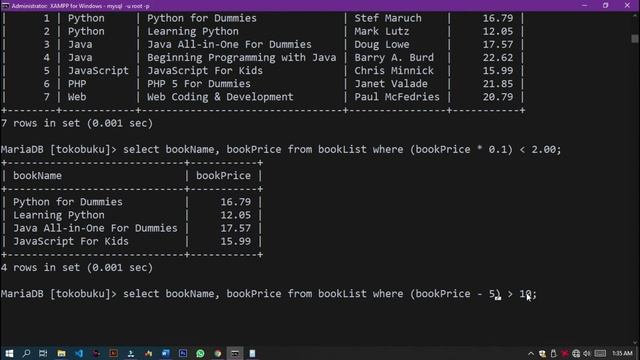Open the touch keyboard tray icon
Screen dimensions: 640x360
pos(600,353)
